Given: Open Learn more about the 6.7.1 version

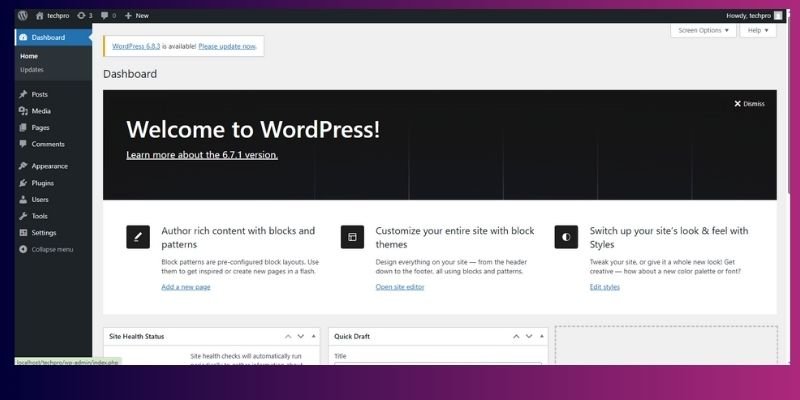Looking at the screenshot, I should point(202,155).
